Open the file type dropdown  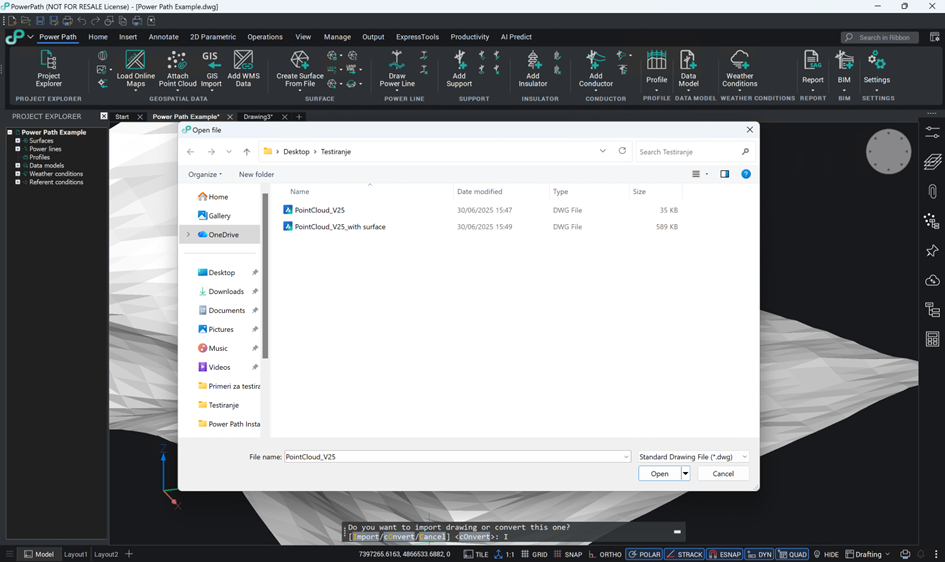pyautogui.click(x=693, y=457)
